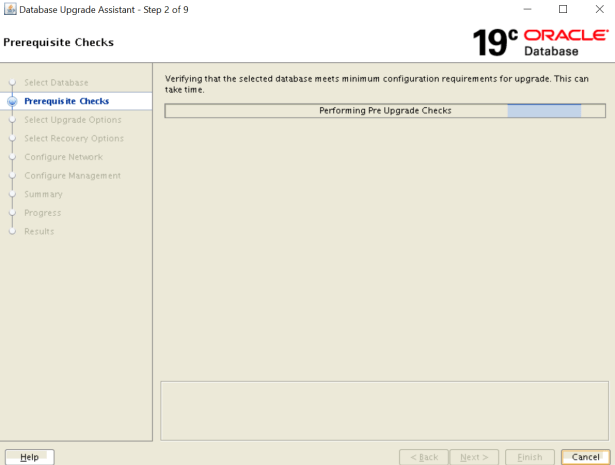Select the Progress step in sidebar
615x465 pixels.
(x=42, y=213)
